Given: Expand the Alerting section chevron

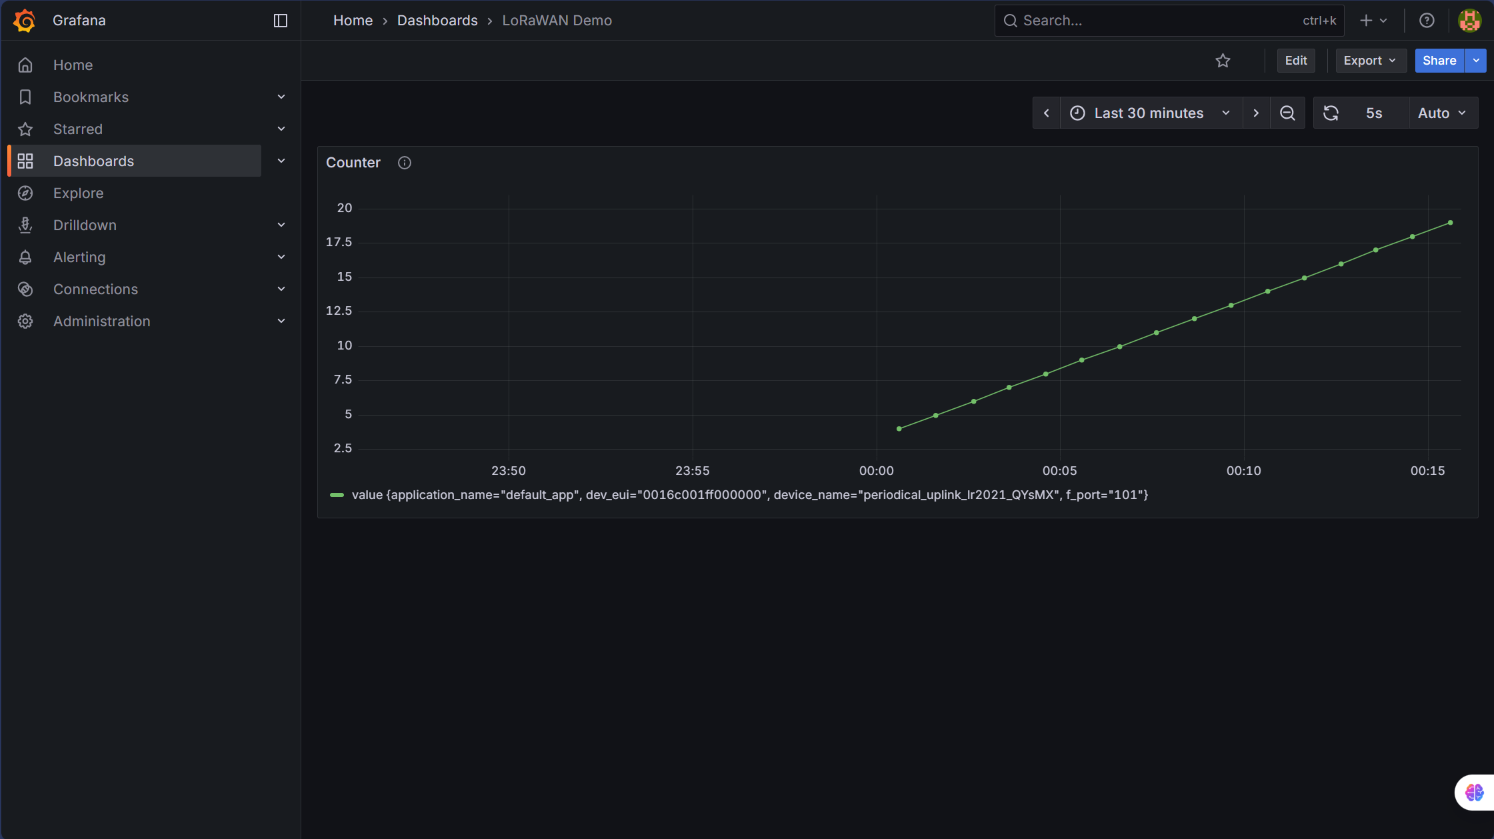Looking at the screenshot, I should coord(281,257).
